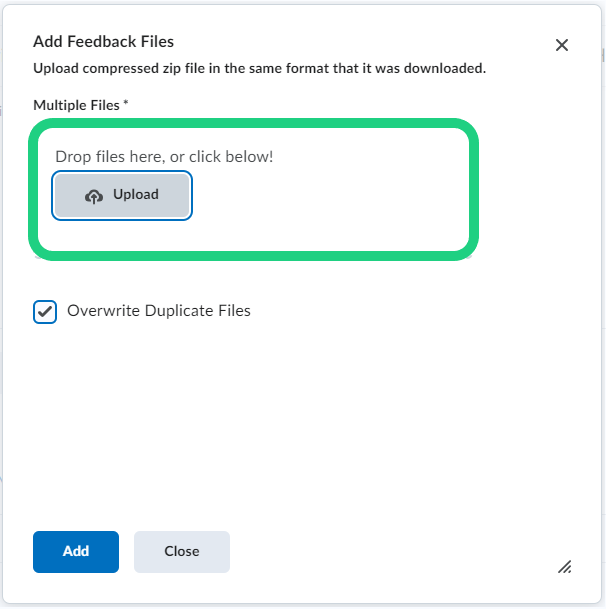The image size is (606, 609).
Task: Click the cloud upload icon
Action: (94, 196)
